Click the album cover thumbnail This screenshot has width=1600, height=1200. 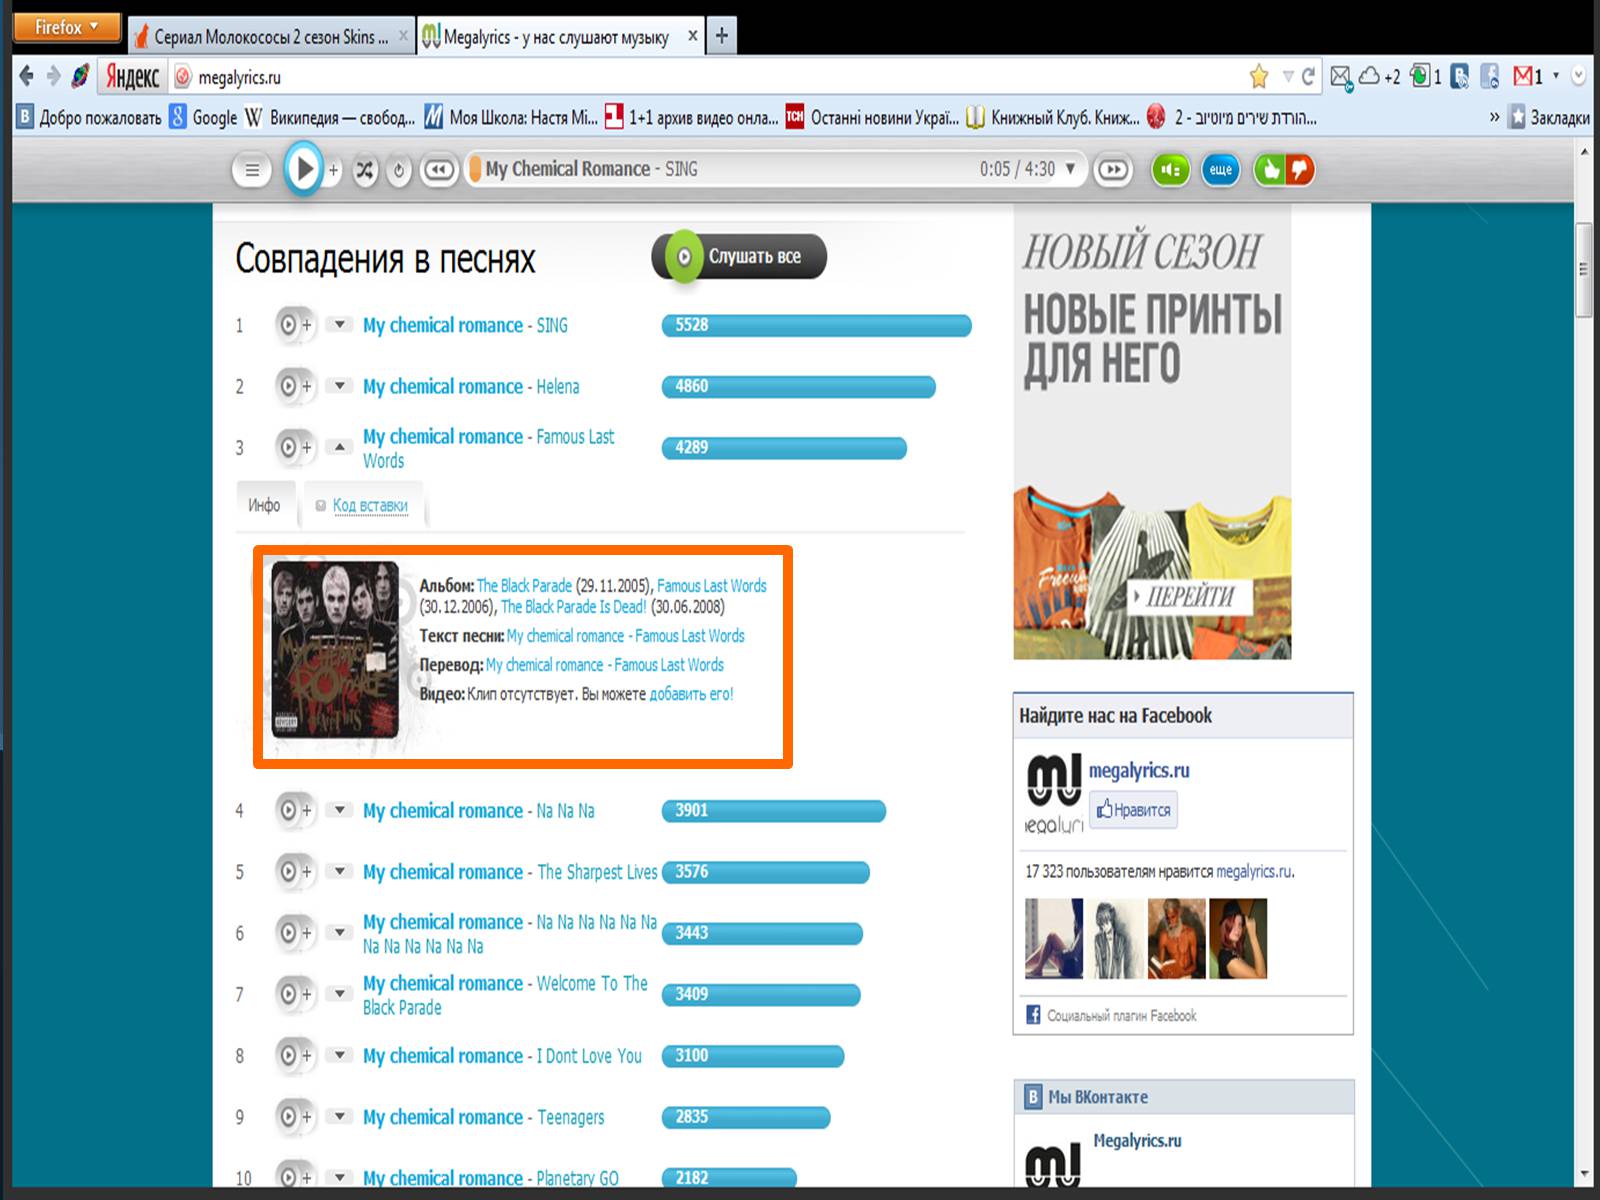point(335,650)
